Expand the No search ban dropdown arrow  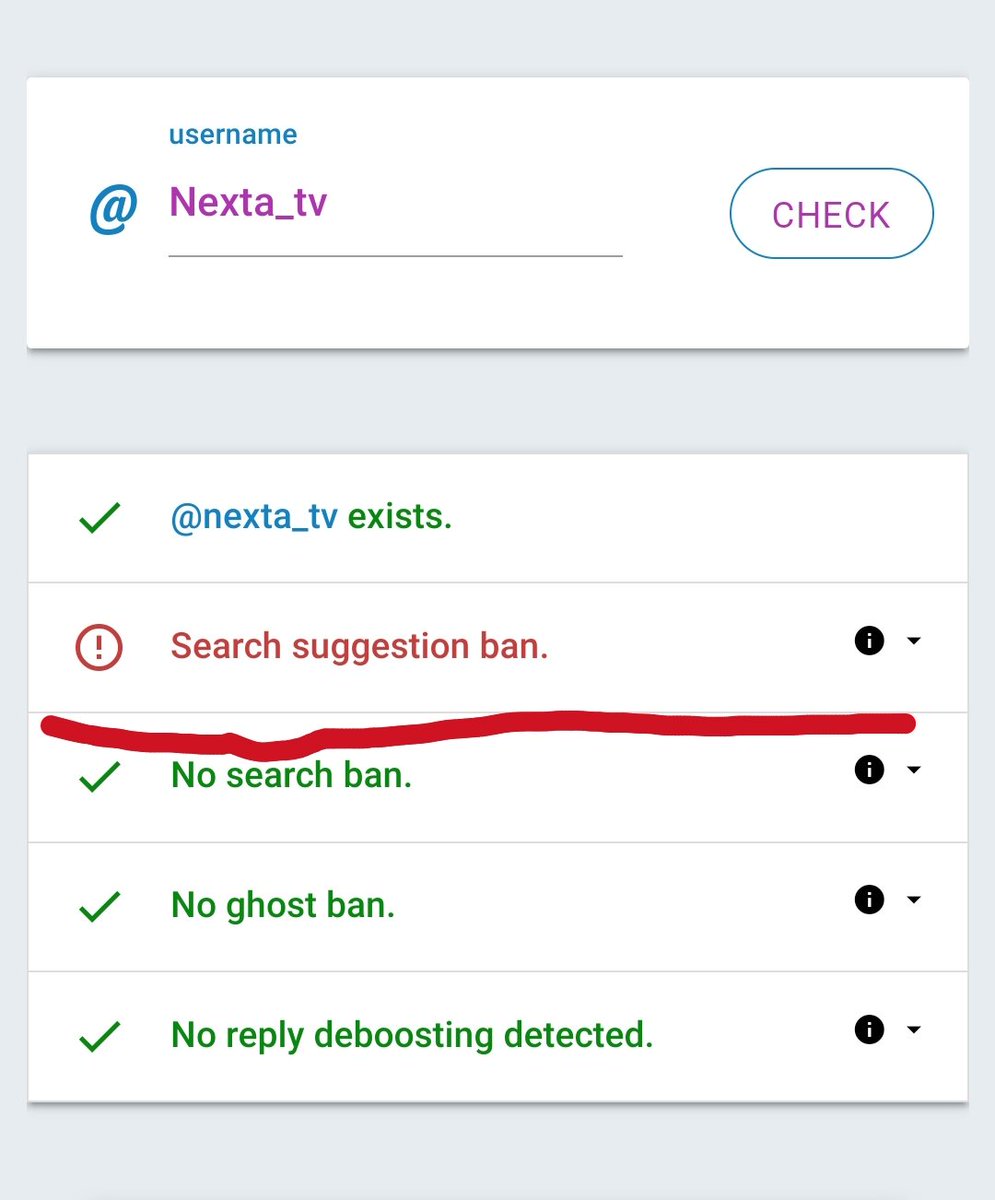coord(913,770)
